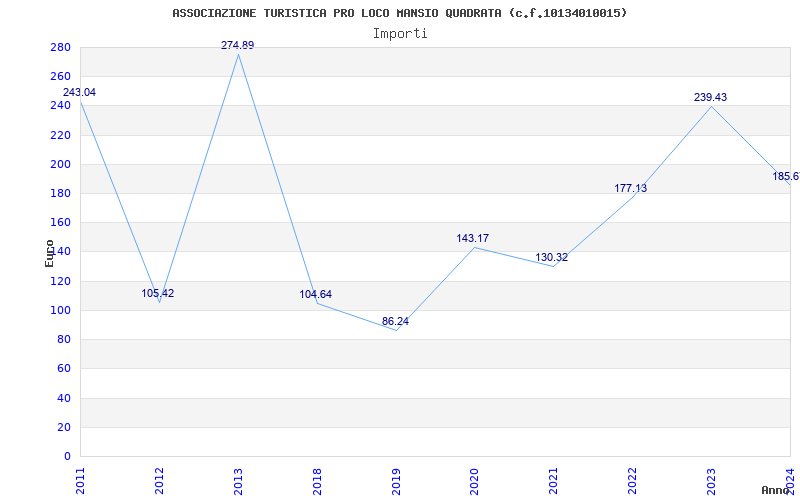Click the 177.13 data label
The width and height of the screenshot is (800, 500).
631,188
